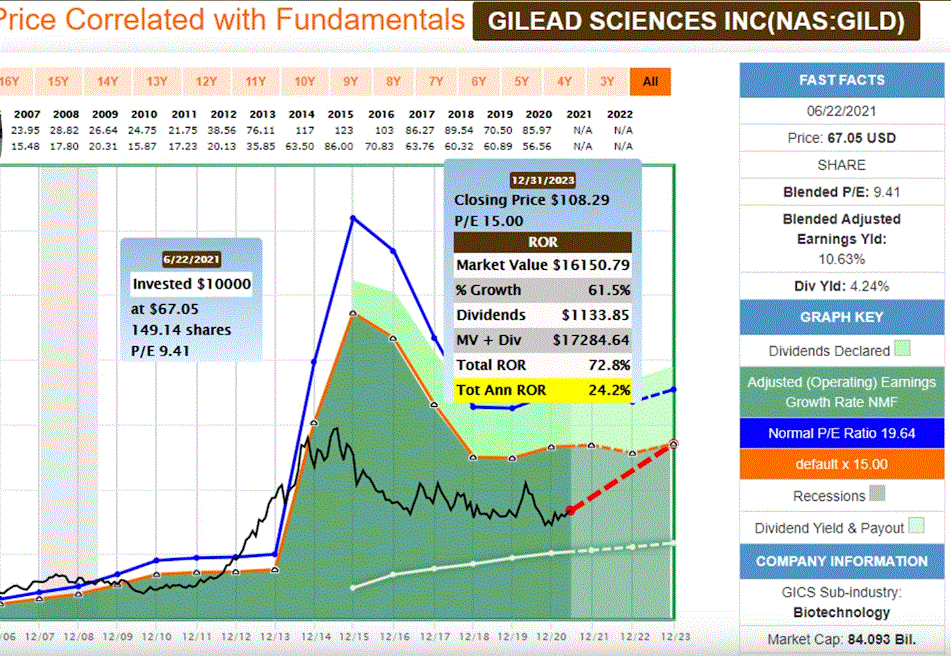Switch to the 7Y time range

[436, 81]
